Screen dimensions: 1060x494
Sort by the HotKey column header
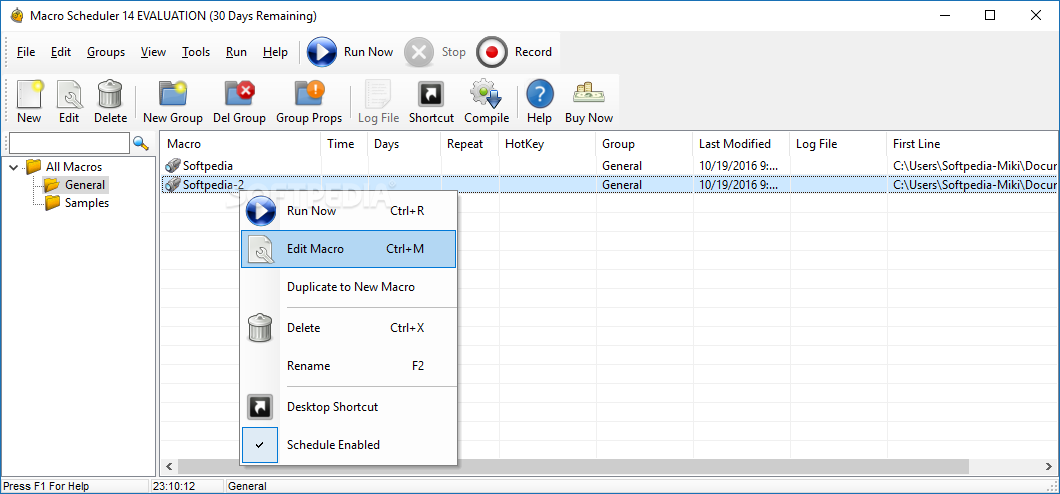click(547, 144)
